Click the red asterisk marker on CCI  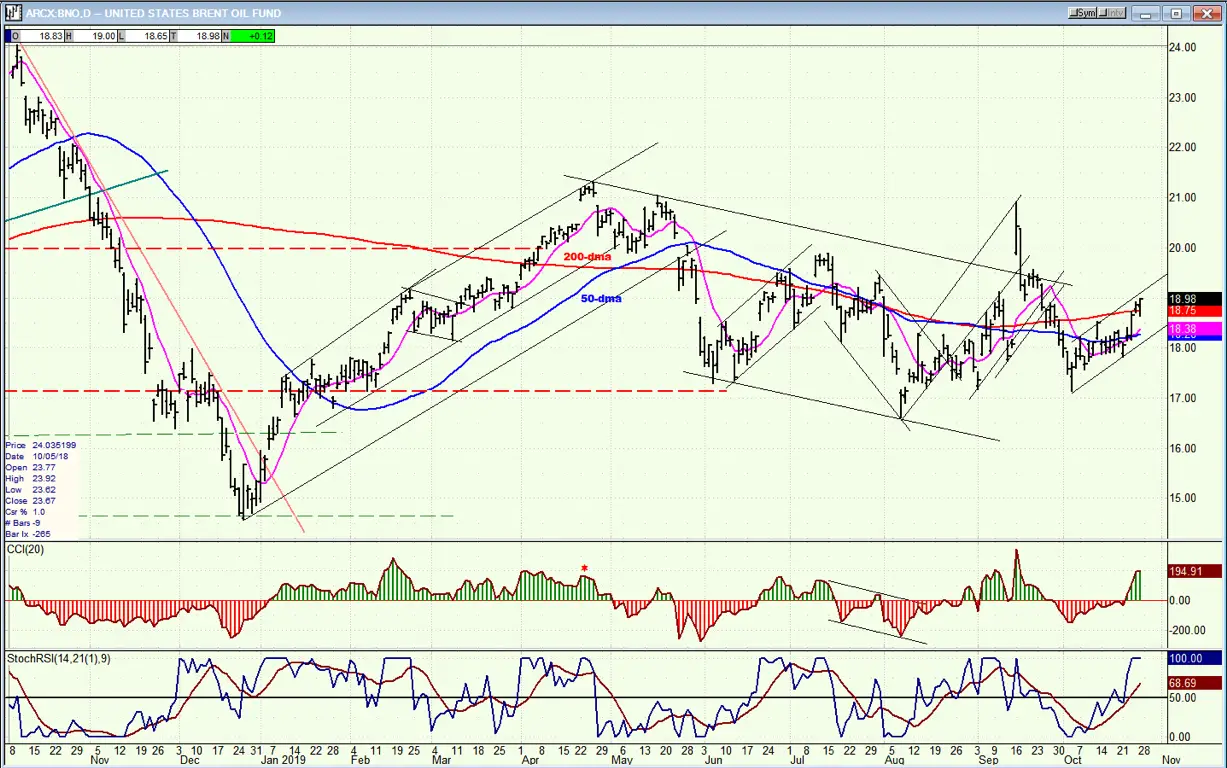pyautogui.click(x=585, y=569)
